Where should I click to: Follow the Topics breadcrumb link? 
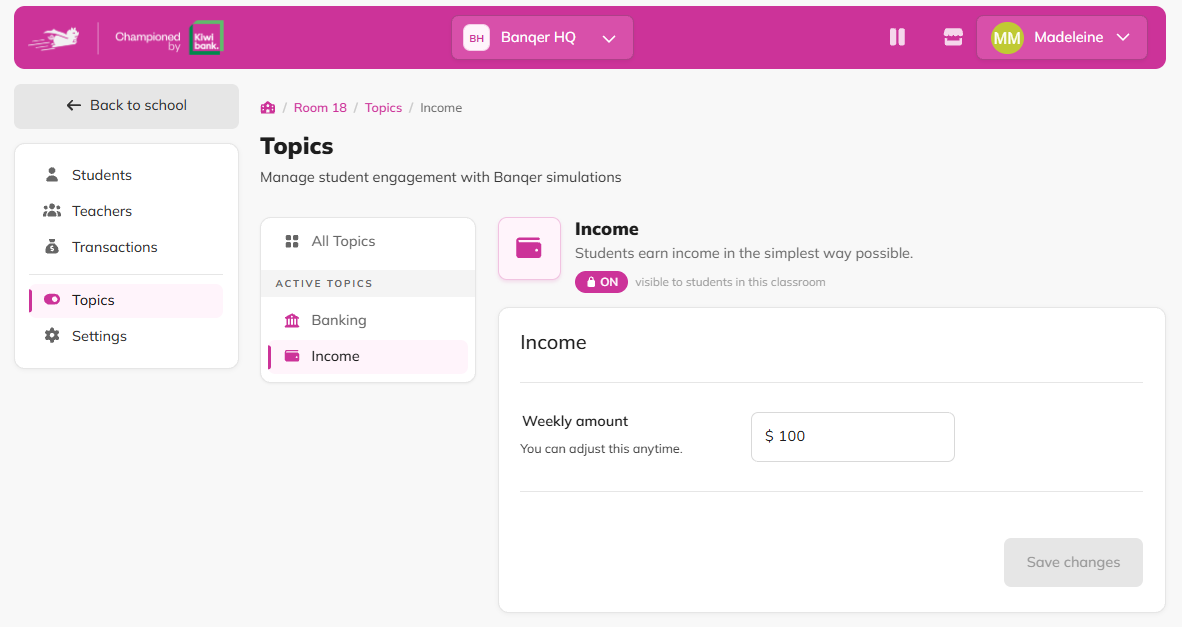(383, 108)
